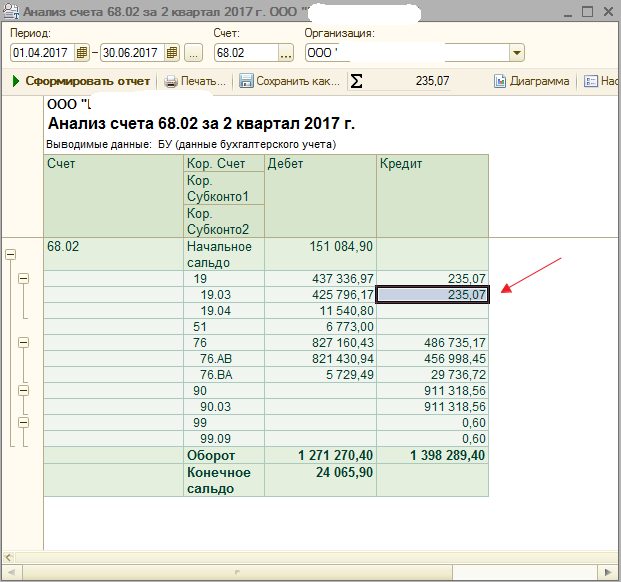The width and height of the screenshot is (621, 582).
Task: Open the Диаграмма chart view
Action: [x=531, y=81]
